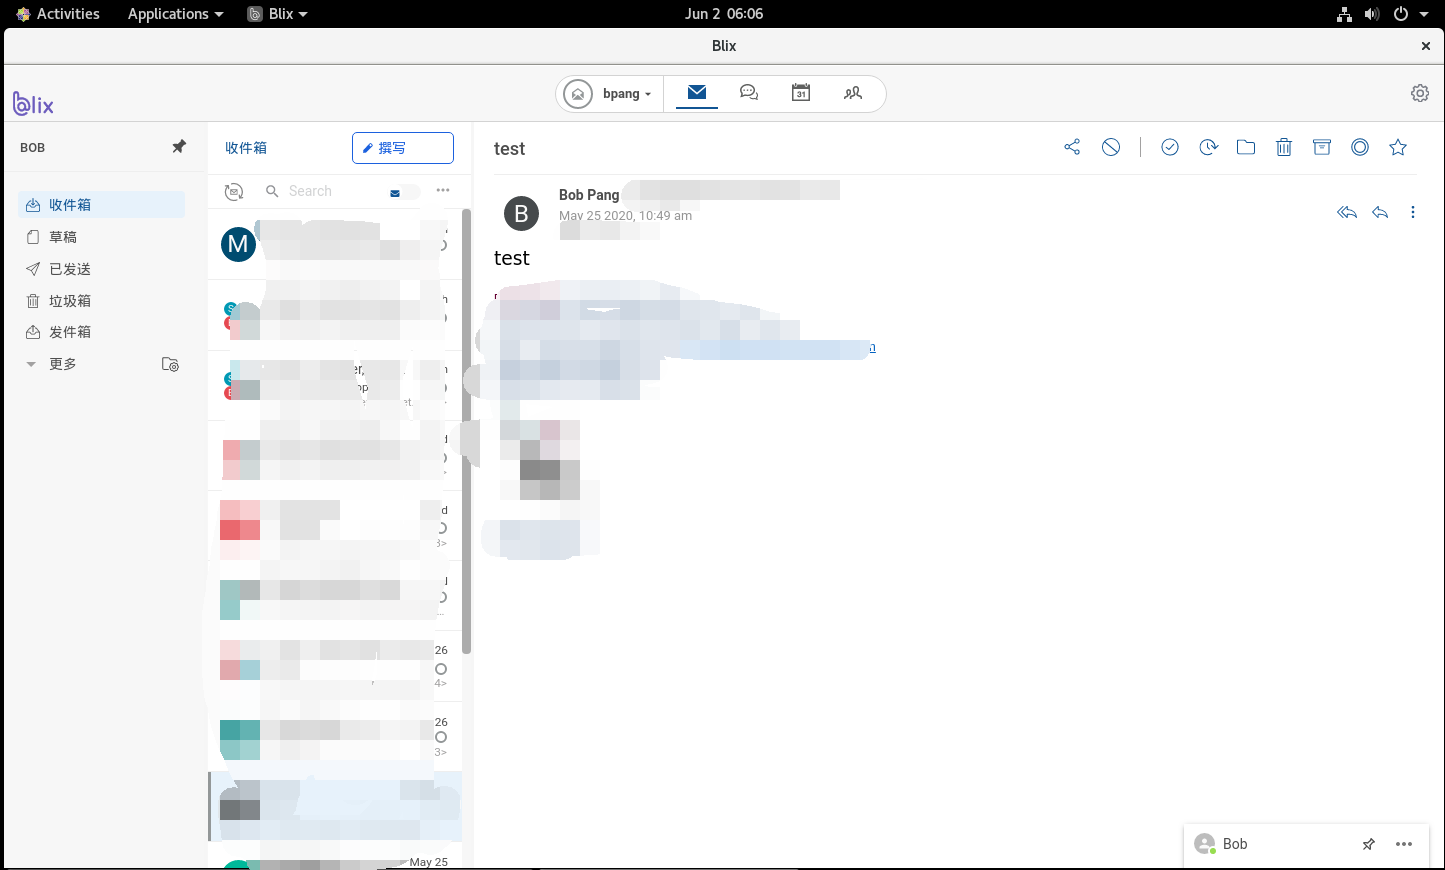Viewport: 1445px width, 870px height.
Task: Open the three-dot message options menu
Action: 1413,212
